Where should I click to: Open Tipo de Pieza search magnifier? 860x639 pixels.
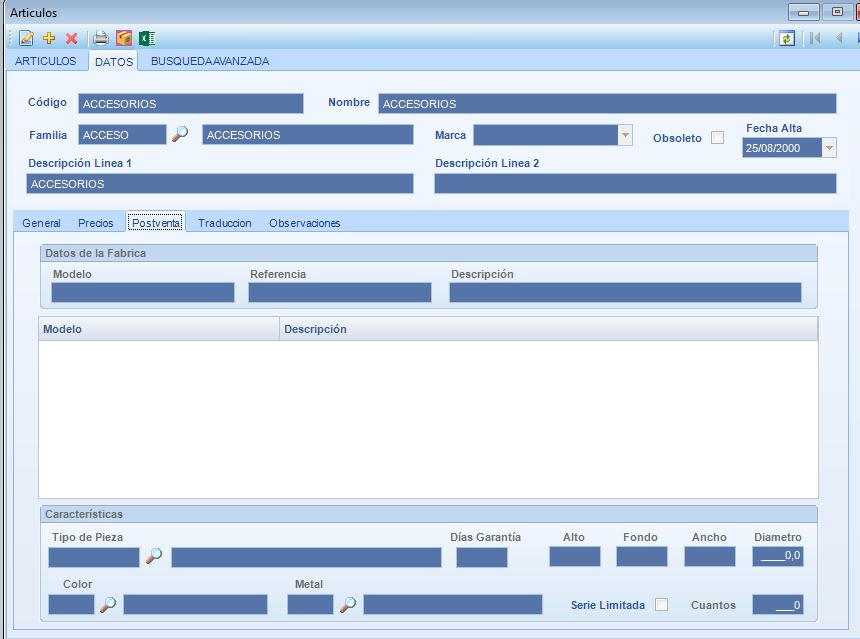[x=154, y=556]
